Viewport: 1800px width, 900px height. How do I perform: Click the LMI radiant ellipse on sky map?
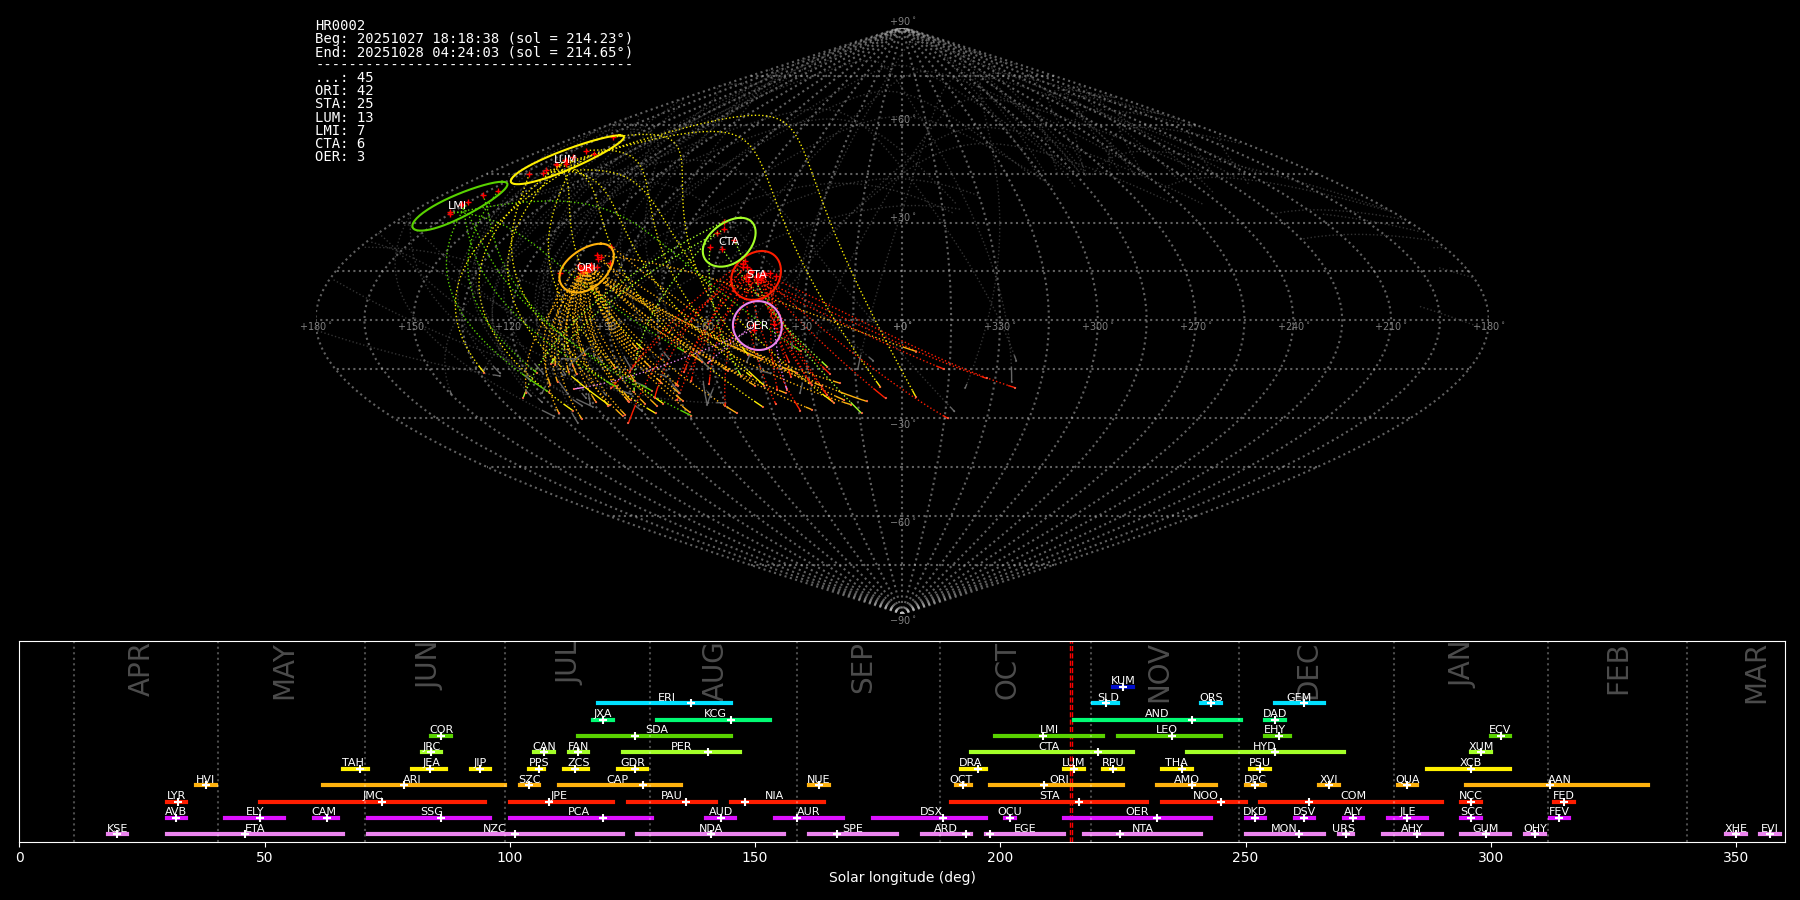click(x=460, y=206)
